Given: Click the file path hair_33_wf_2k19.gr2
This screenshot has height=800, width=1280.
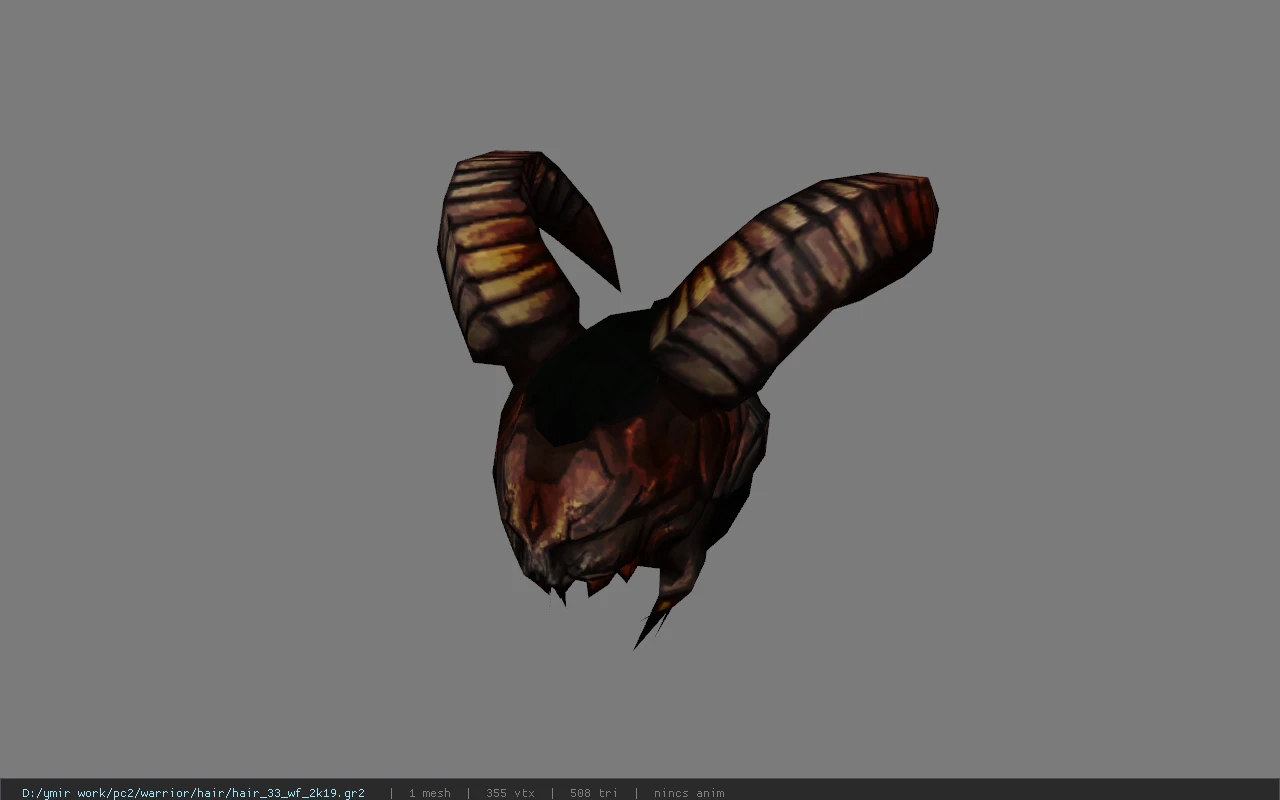Looking at the screenshot, I should click(x=193, y=793).
